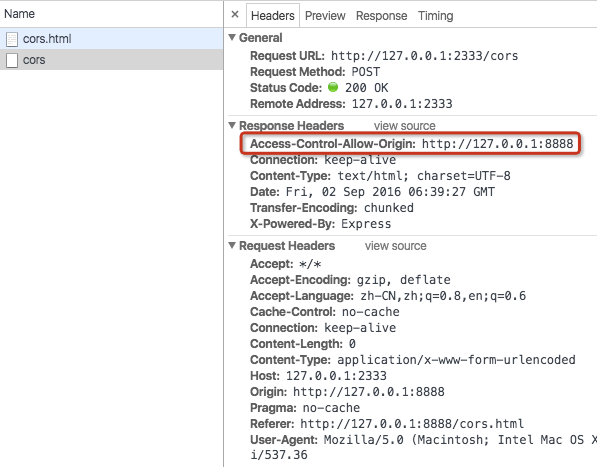This screenshot has width=597, height=467.
Task: Open the Timing tab
Action: [x=436, y=16]
